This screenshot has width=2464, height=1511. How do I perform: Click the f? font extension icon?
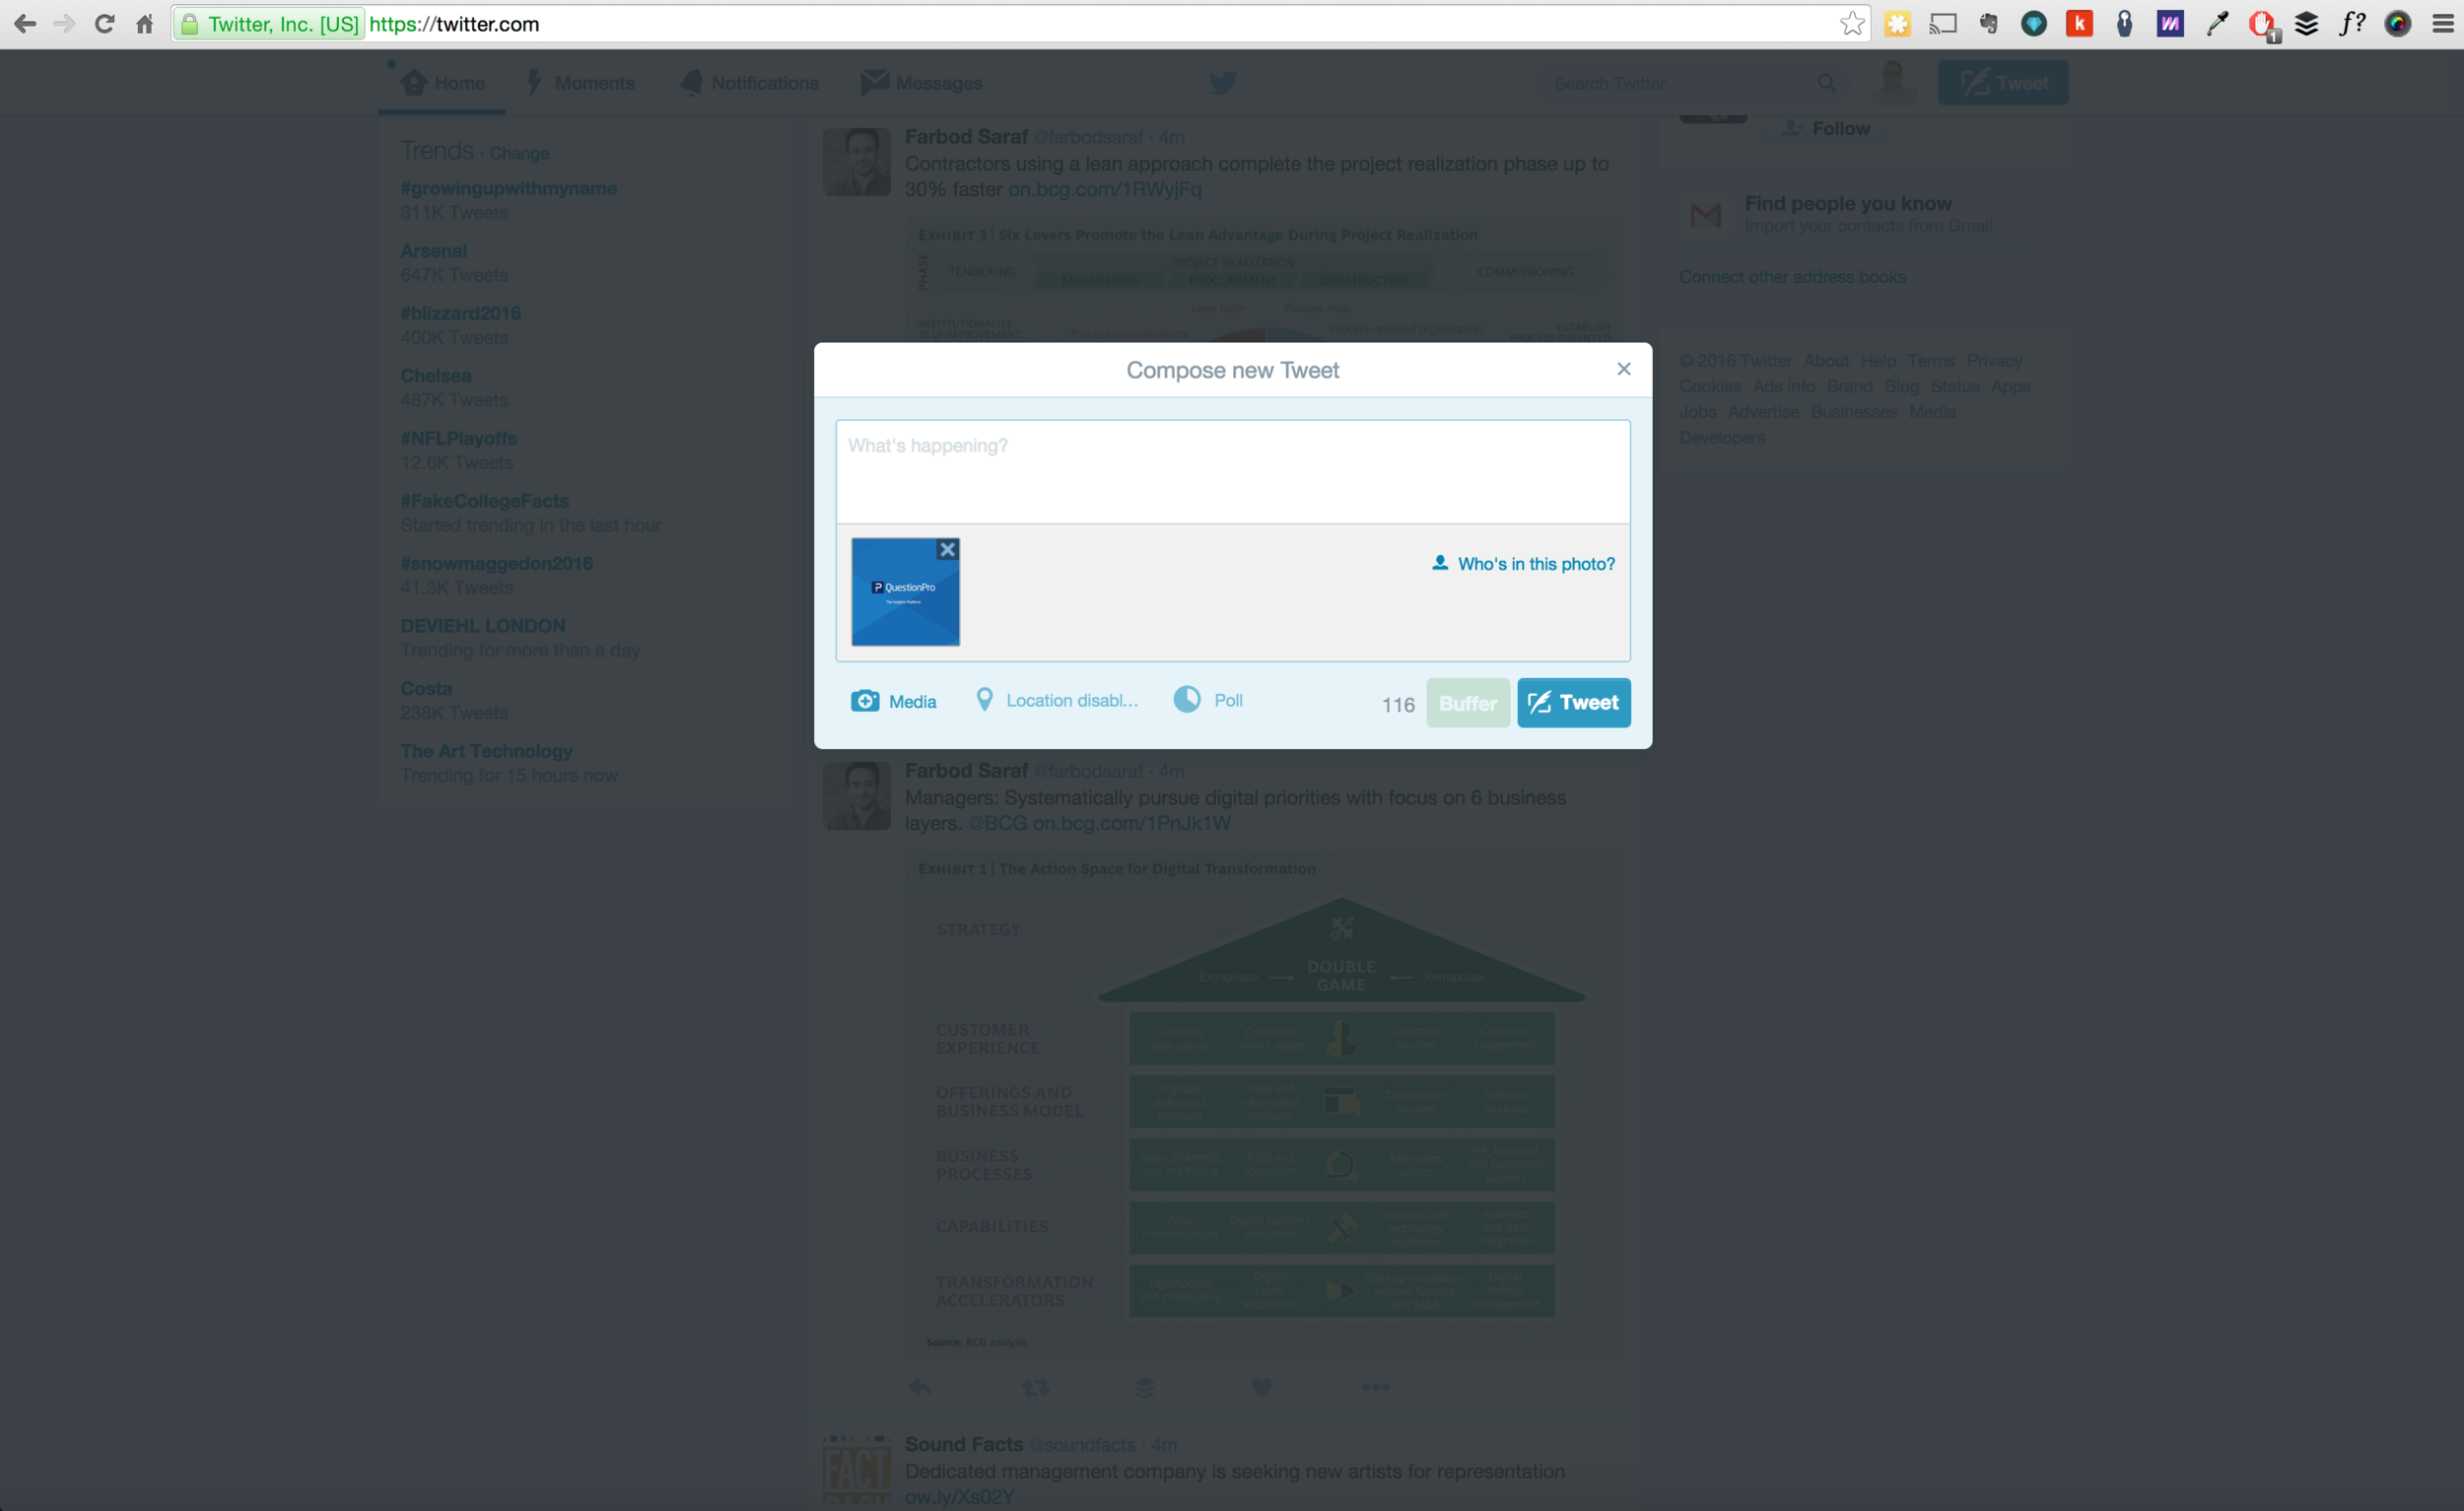(x=2352, y=23)
